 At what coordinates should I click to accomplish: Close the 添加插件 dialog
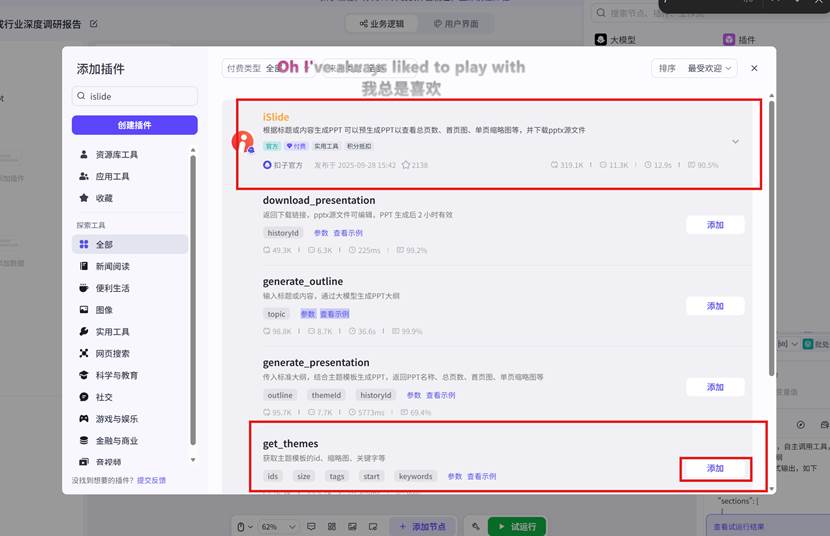tap(754, 68)
